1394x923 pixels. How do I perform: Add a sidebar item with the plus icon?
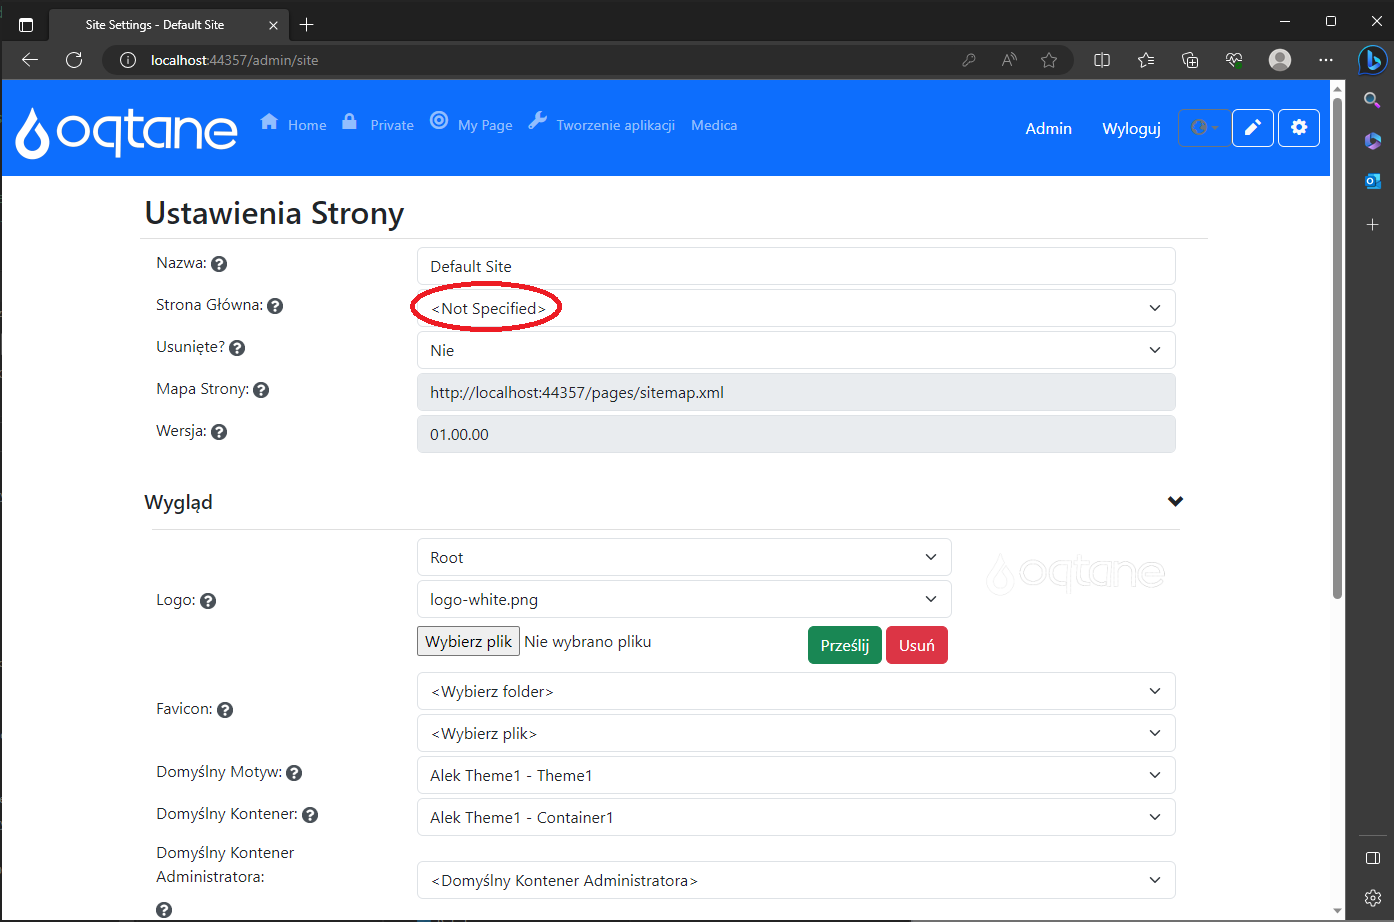[1371, 224]
